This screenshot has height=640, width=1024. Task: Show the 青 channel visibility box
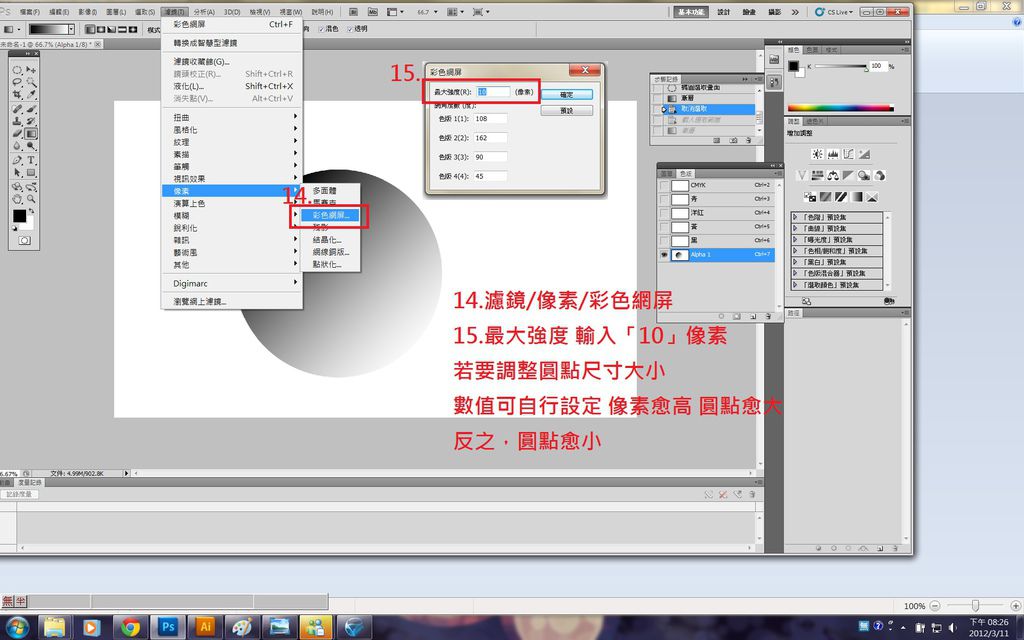[x=664, y=199]
